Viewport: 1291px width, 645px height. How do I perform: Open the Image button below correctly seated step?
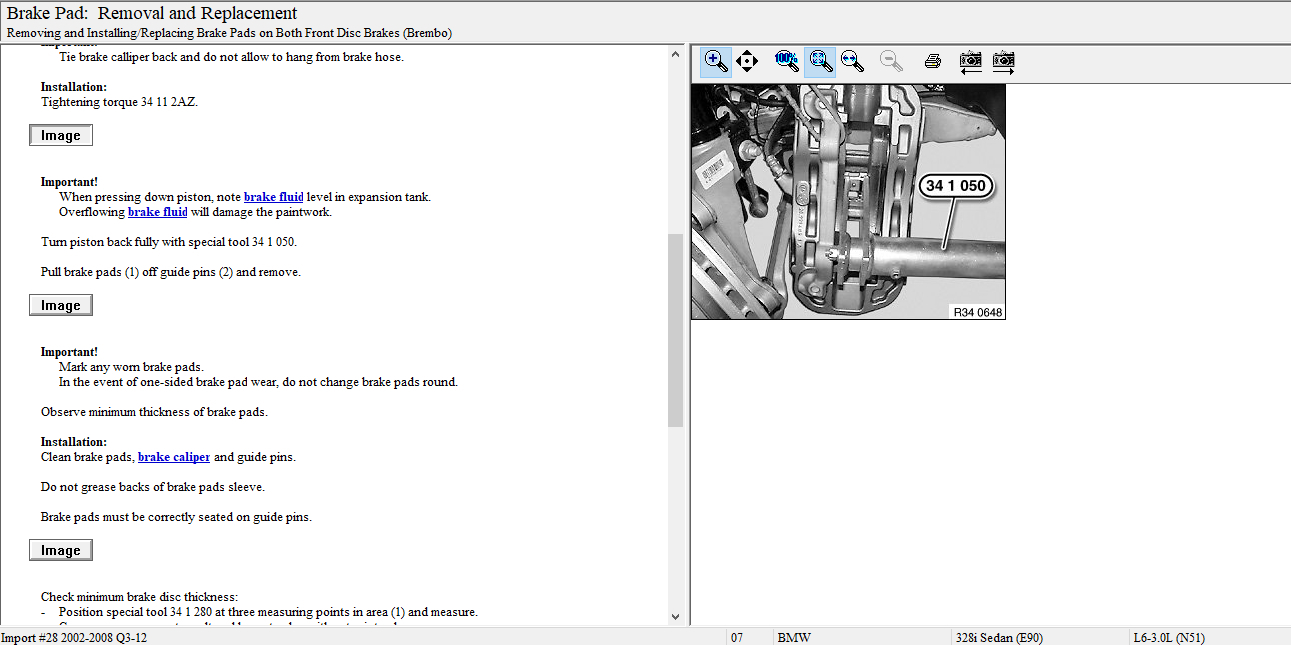61,550
